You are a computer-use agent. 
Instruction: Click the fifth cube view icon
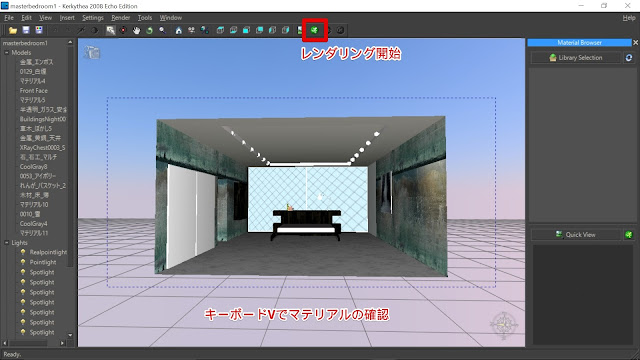tap(273, 30)
